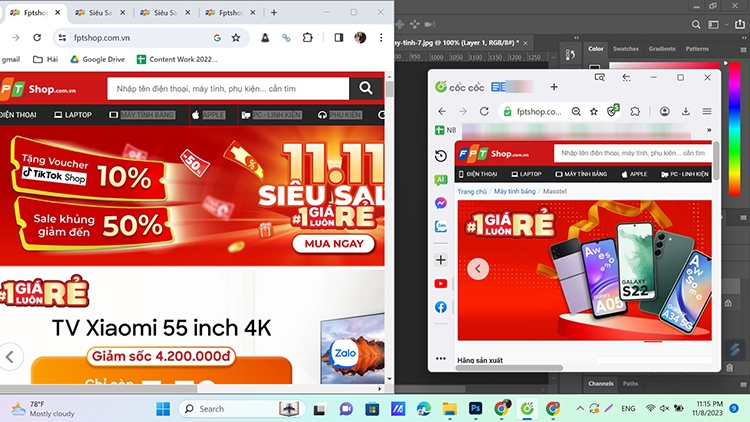Screen dimensions: 750x422
Task: Open new tab in Cốc Cốc
Action: (554, 87)
